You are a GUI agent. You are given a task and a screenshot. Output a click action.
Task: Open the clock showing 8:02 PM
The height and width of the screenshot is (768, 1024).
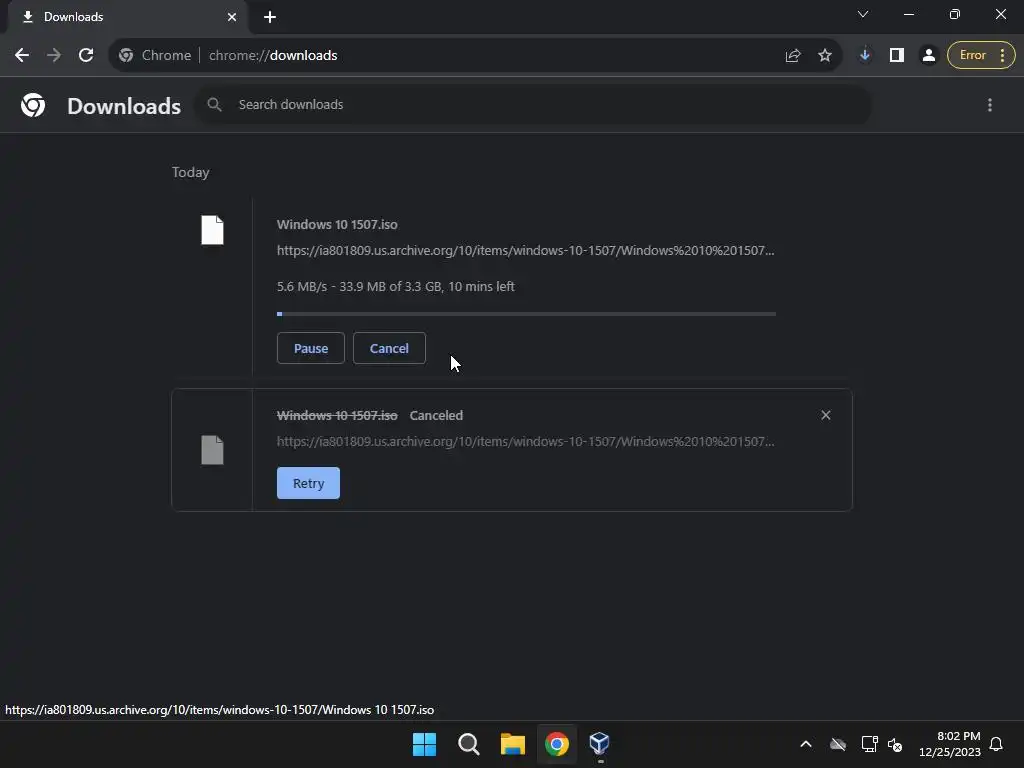coord(950,744)
